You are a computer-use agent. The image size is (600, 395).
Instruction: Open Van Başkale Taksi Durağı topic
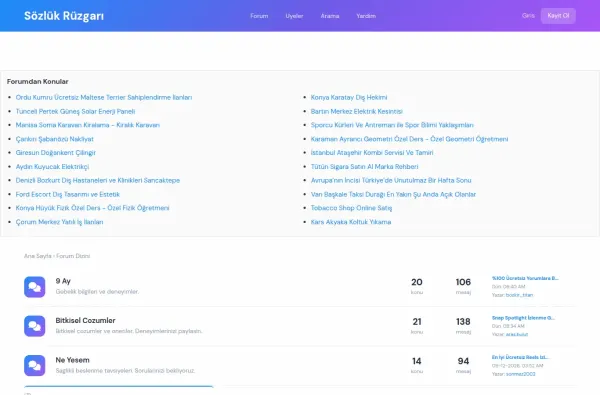coord(393,194)
